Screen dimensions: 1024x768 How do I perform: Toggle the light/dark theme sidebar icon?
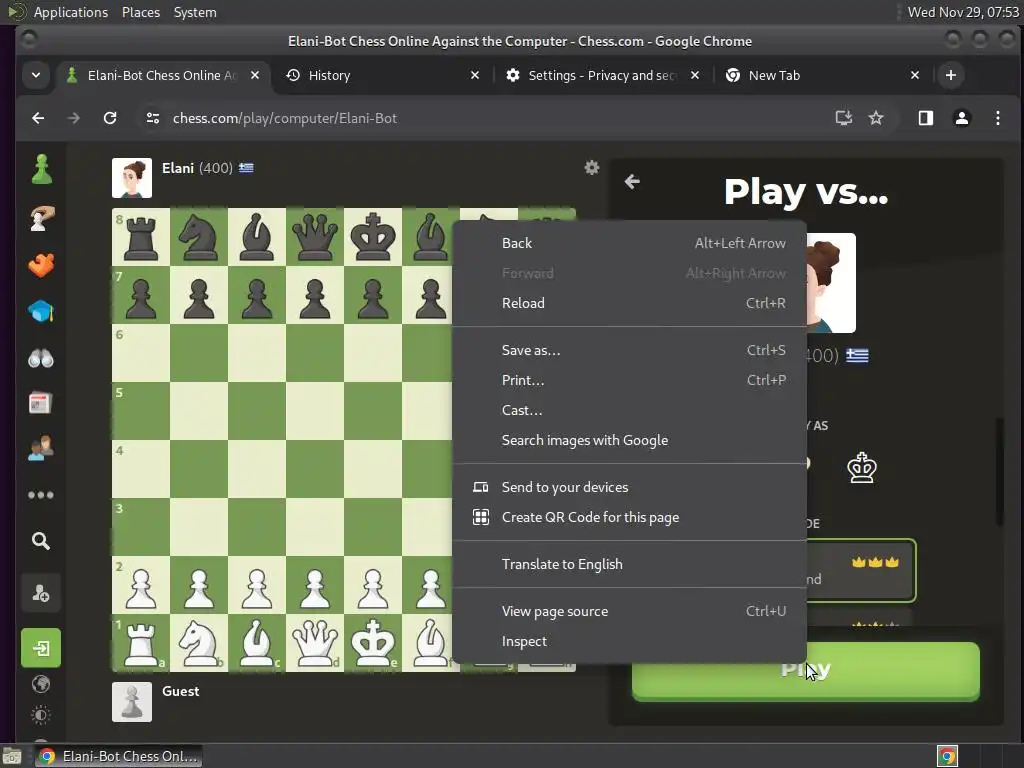coord(41,715)
